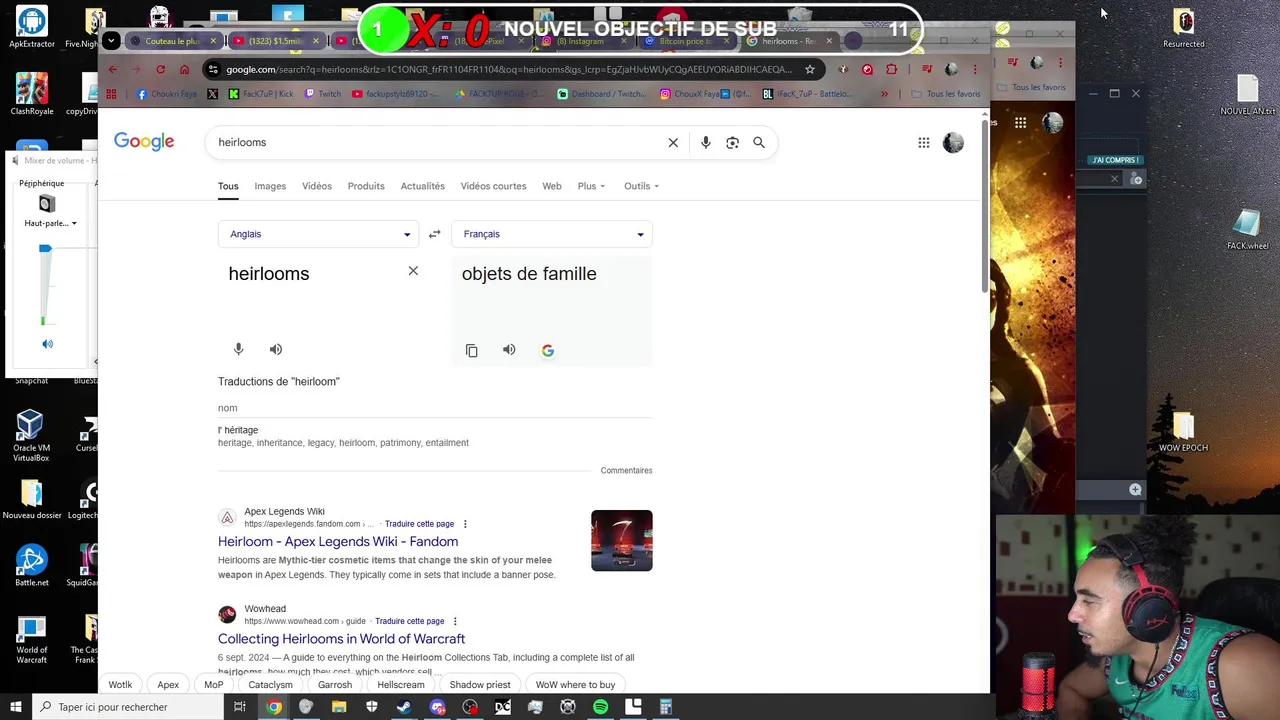1280x720 pixels.
Task: Open the Wowhead result options menu
Action: point(455,621)
